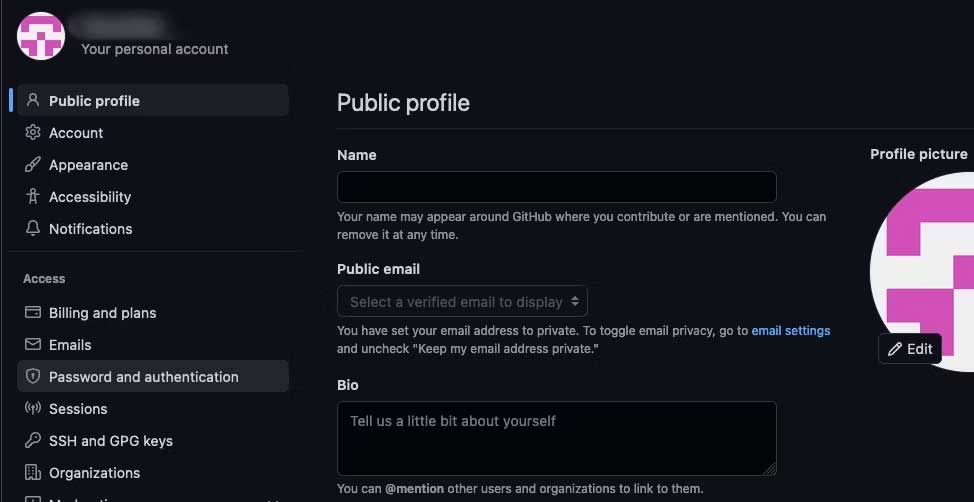Click the person icon beside Public profile

pyautogui.click(x=33, y=100)
